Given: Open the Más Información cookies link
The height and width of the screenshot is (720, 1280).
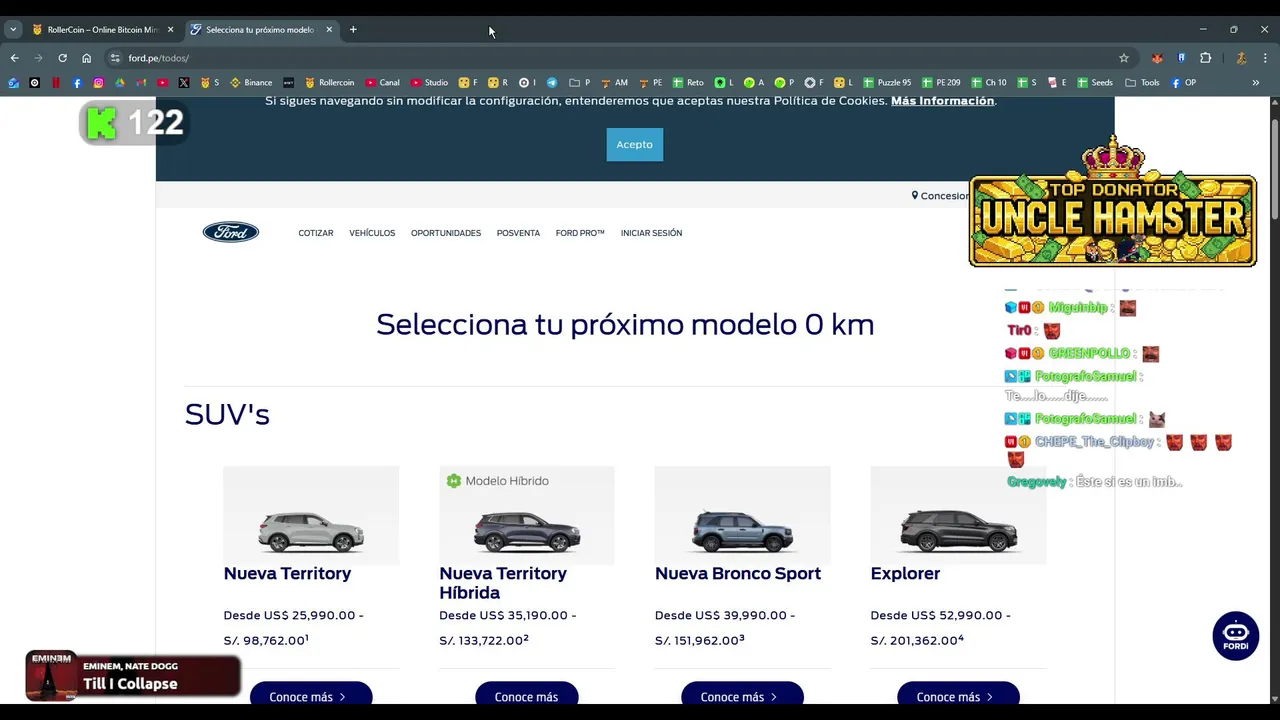Looking at the screenshot, I should point(942,101).
